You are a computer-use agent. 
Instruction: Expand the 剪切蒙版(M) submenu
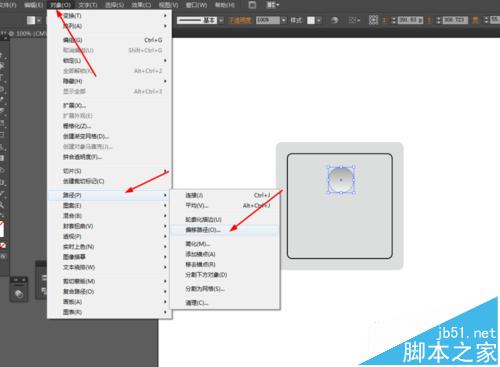110,281
